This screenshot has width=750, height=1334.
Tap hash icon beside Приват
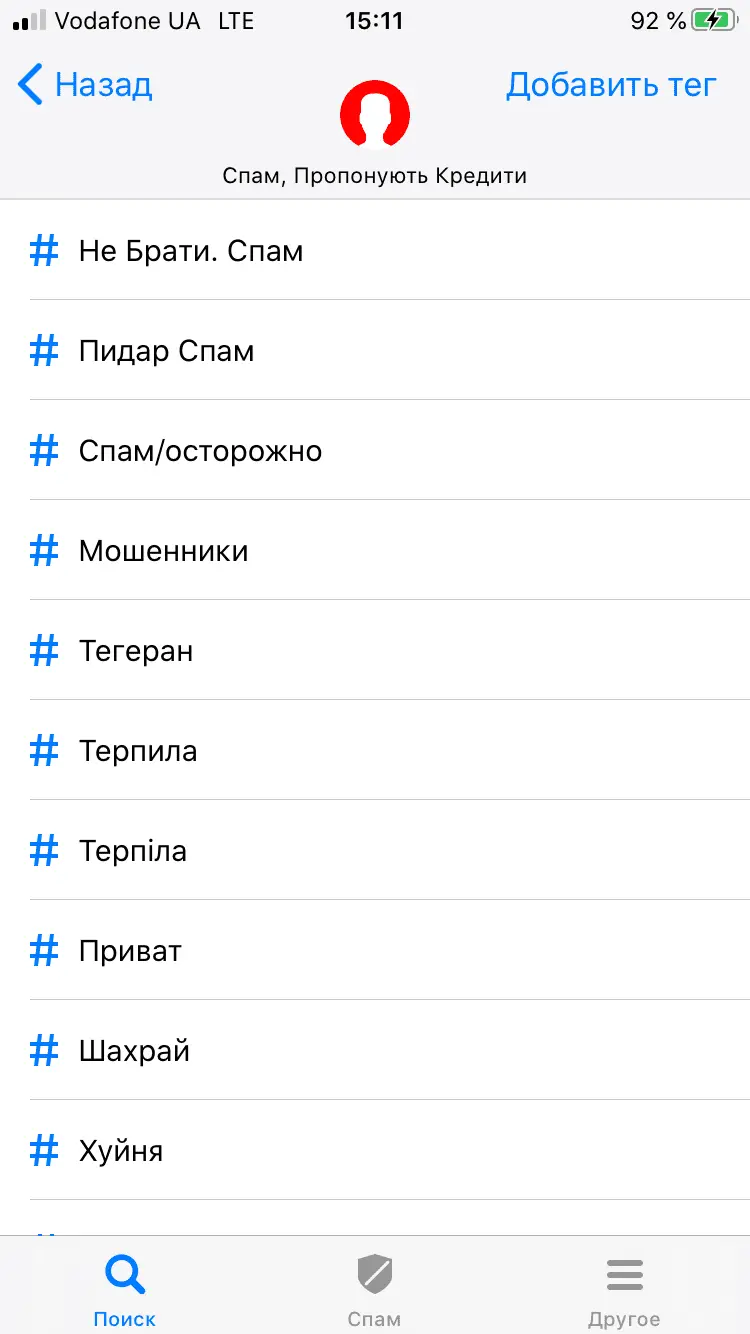point(44,951)
